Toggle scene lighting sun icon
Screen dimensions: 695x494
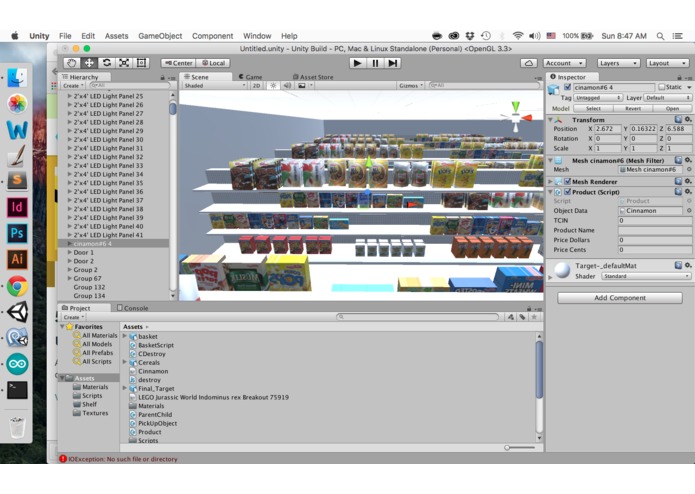coord(273,86)
